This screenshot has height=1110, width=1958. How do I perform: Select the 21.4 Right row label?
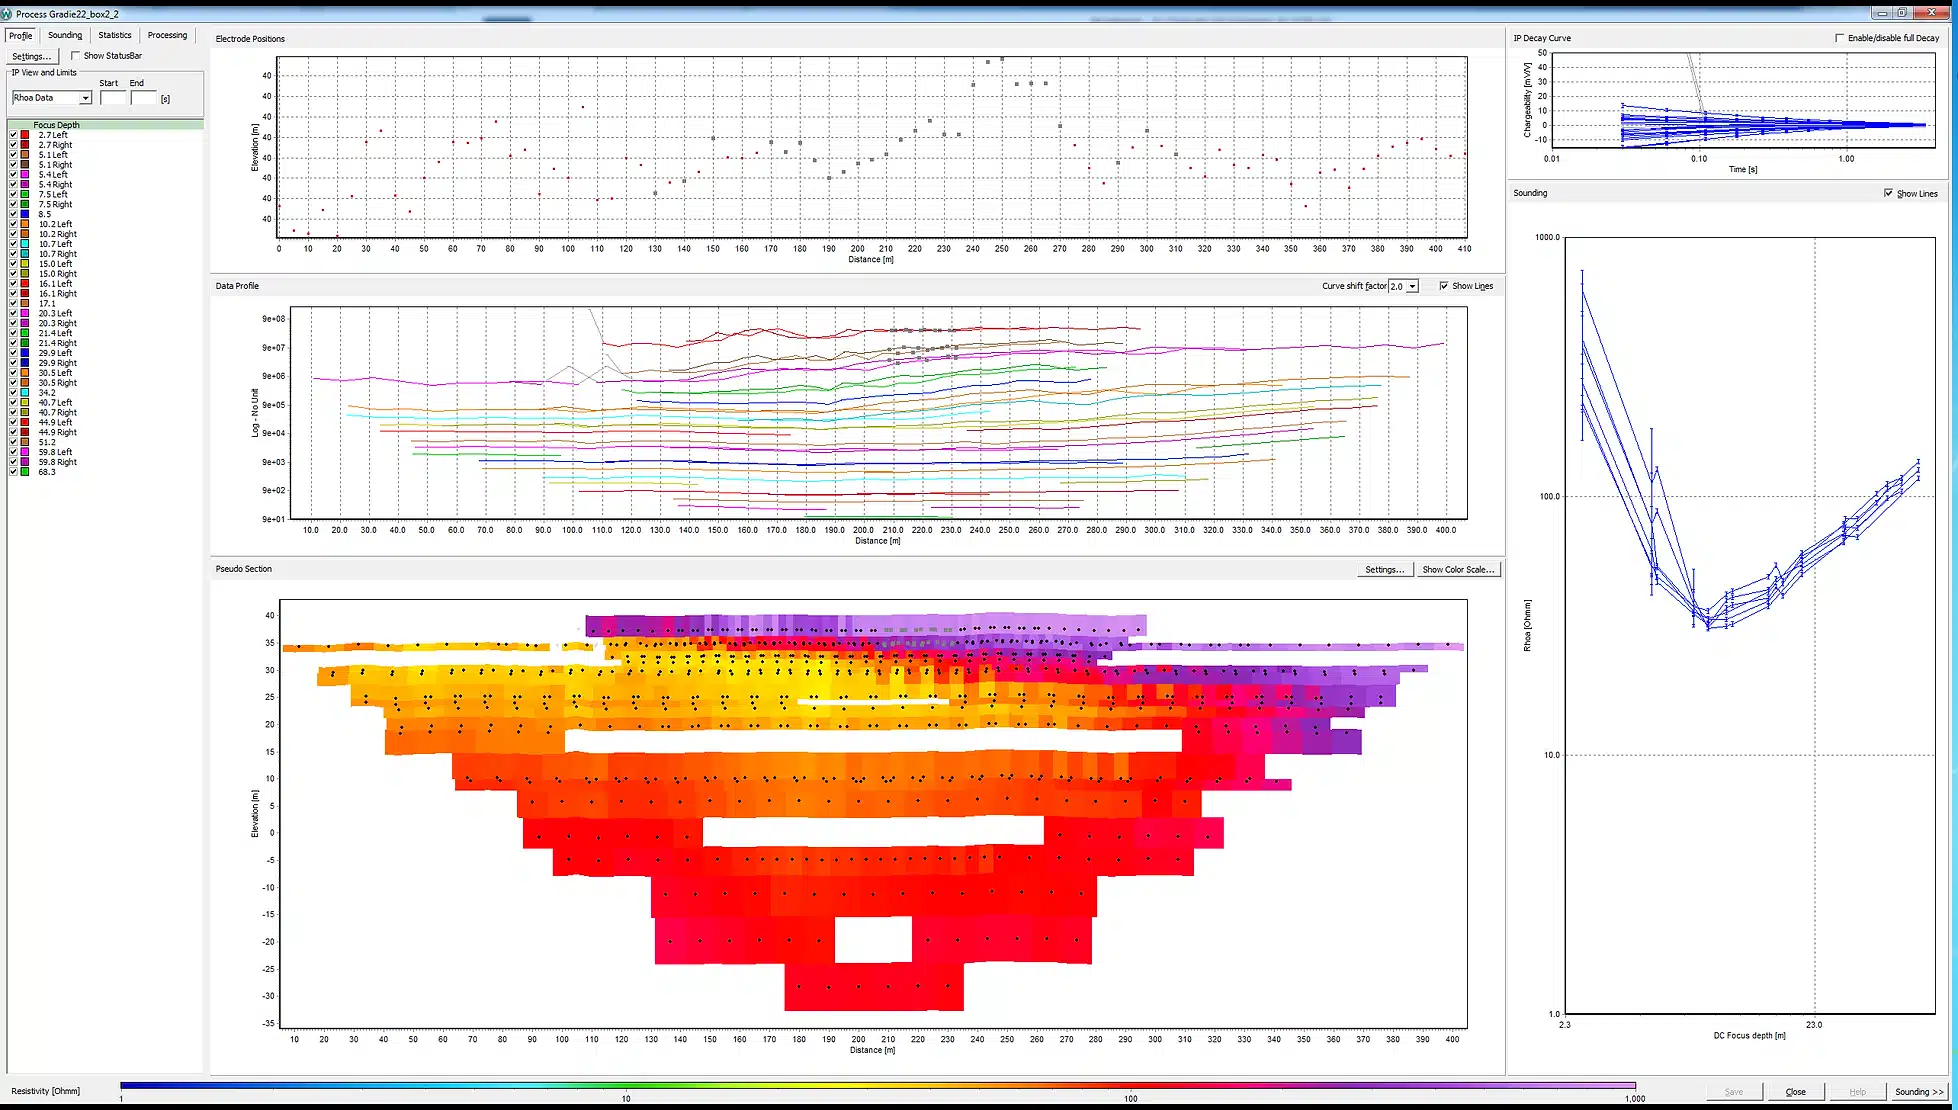tap(58, 343)
